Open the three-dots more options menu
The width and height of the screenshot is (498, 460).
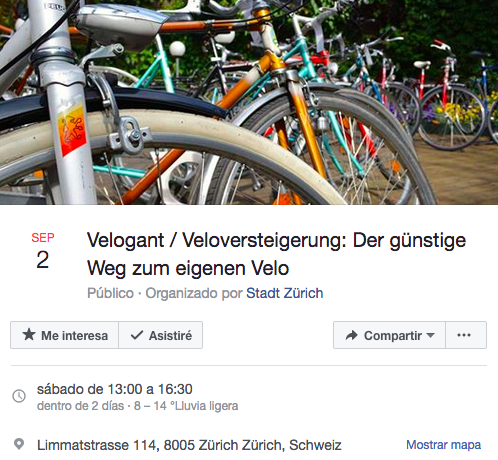pyautogui.click(x=466, y=335)
